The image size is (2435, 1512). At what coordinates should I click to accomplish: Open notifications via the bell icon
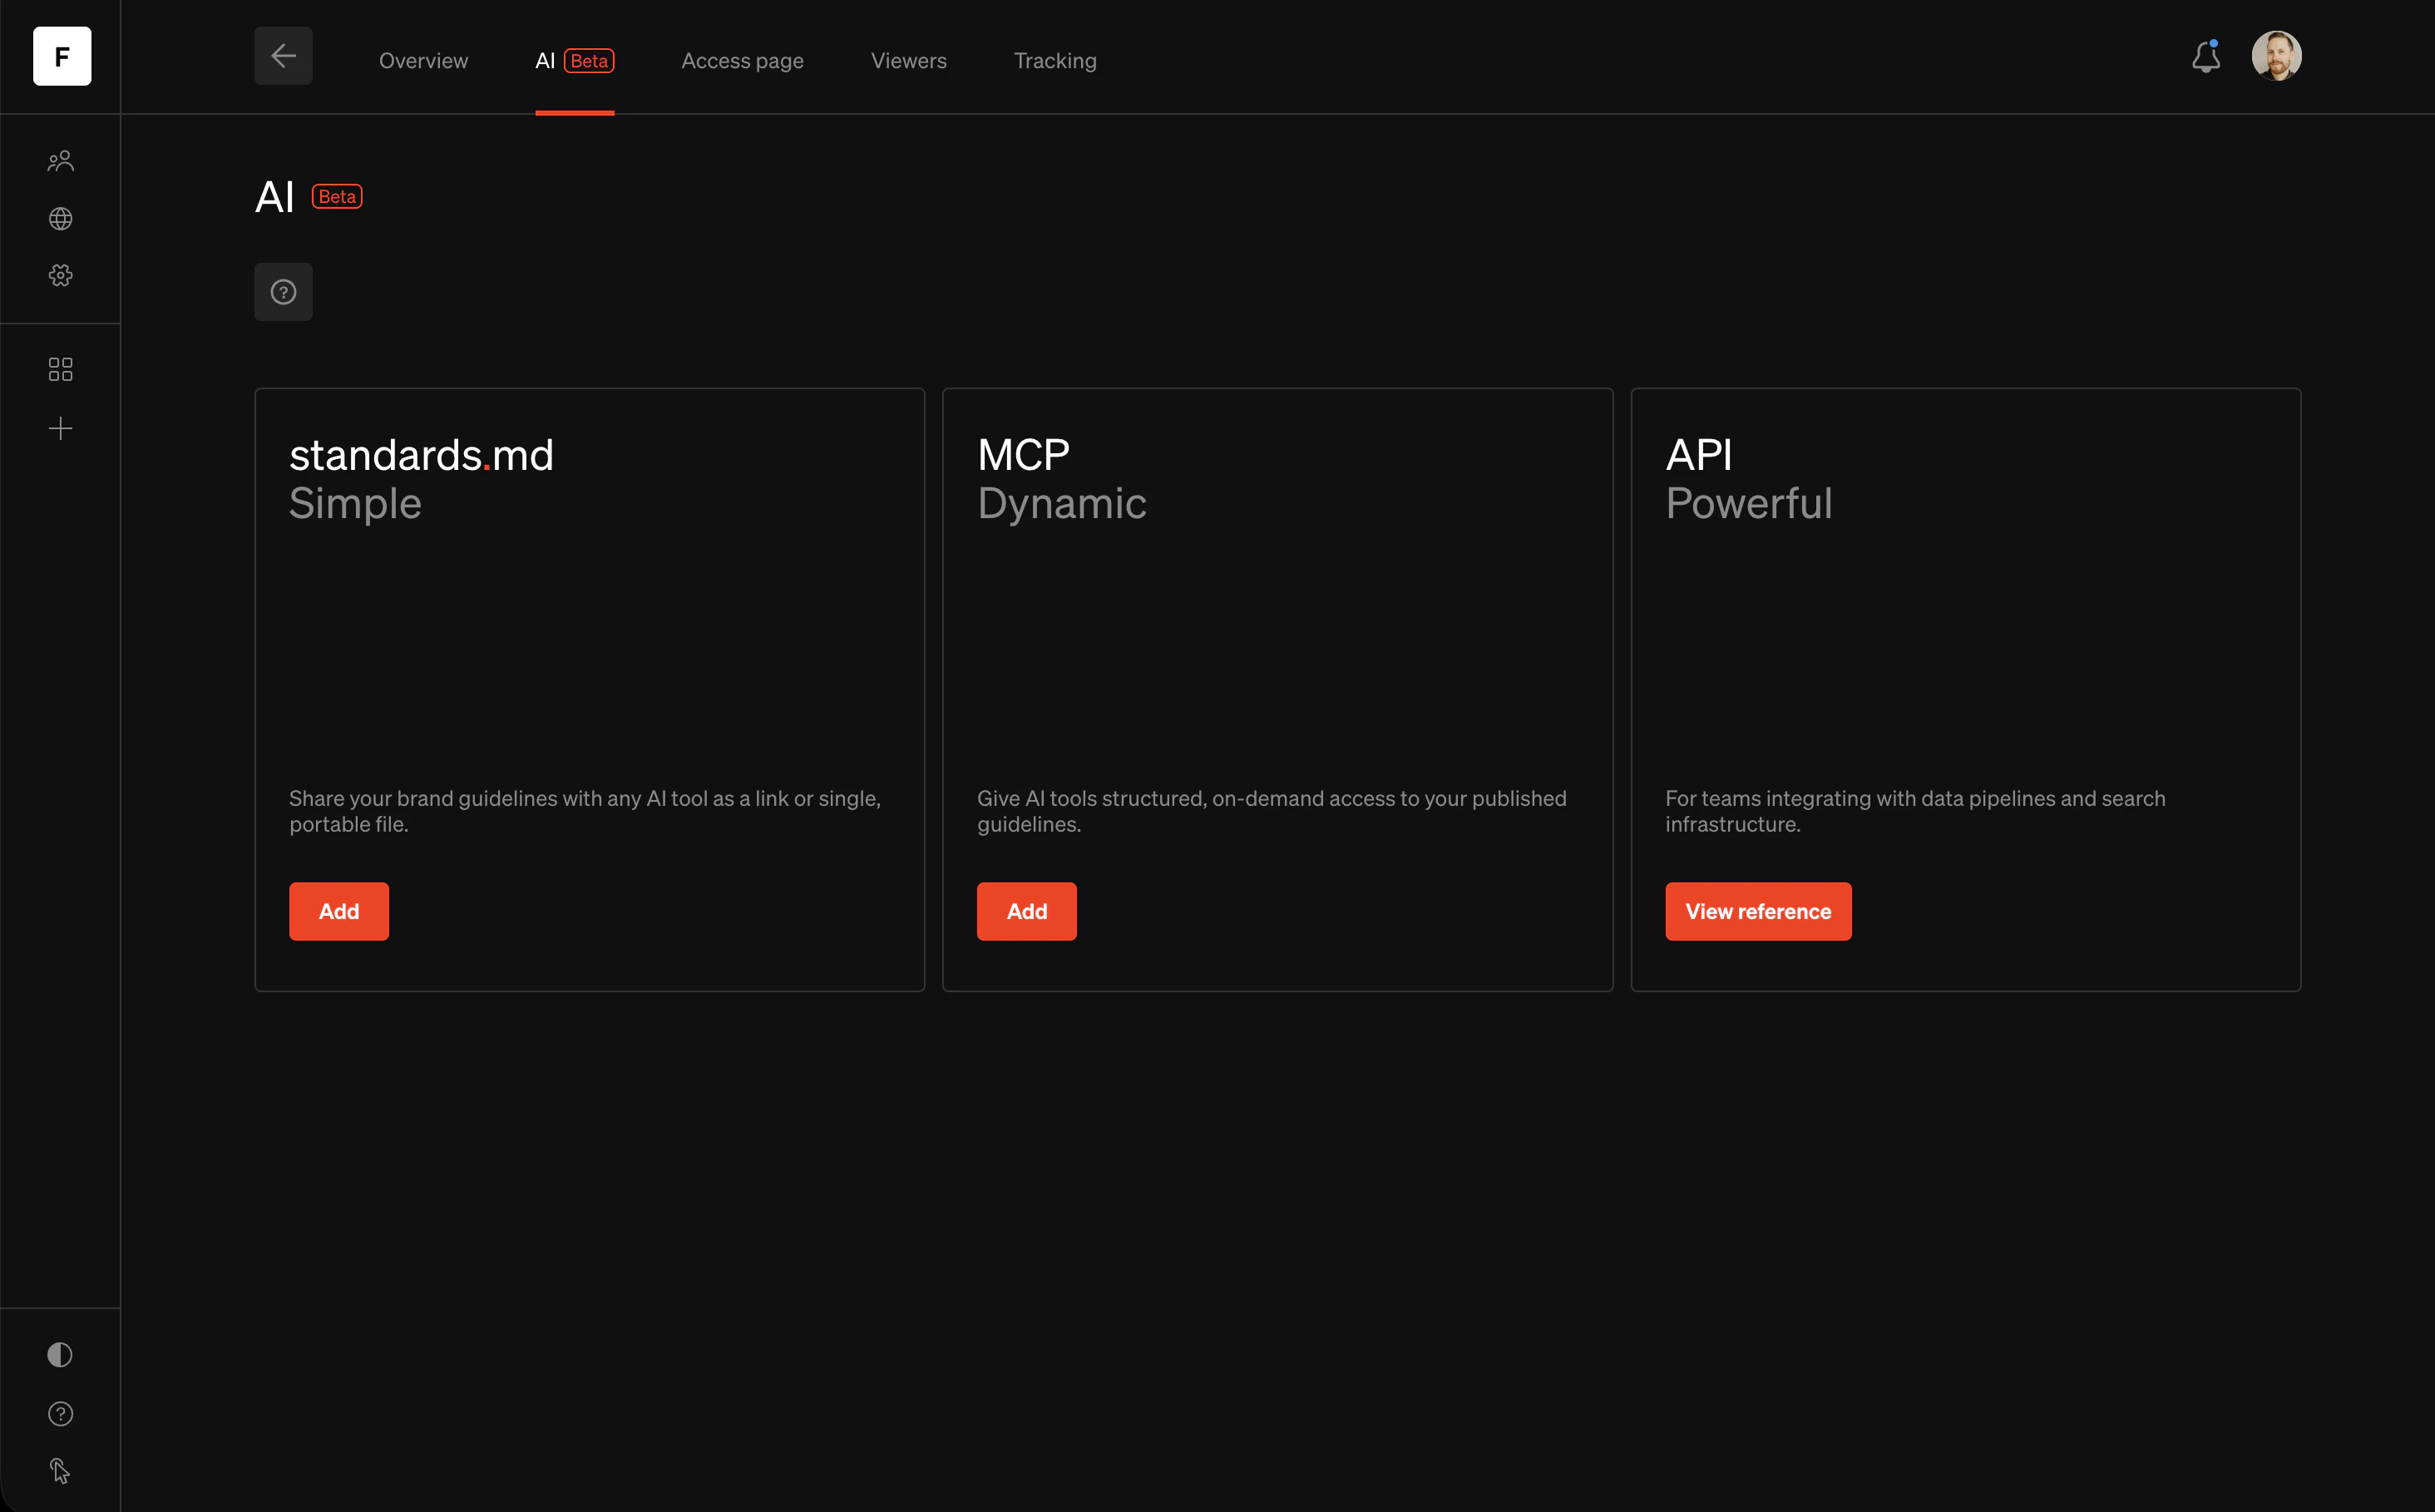point(2205,57)
